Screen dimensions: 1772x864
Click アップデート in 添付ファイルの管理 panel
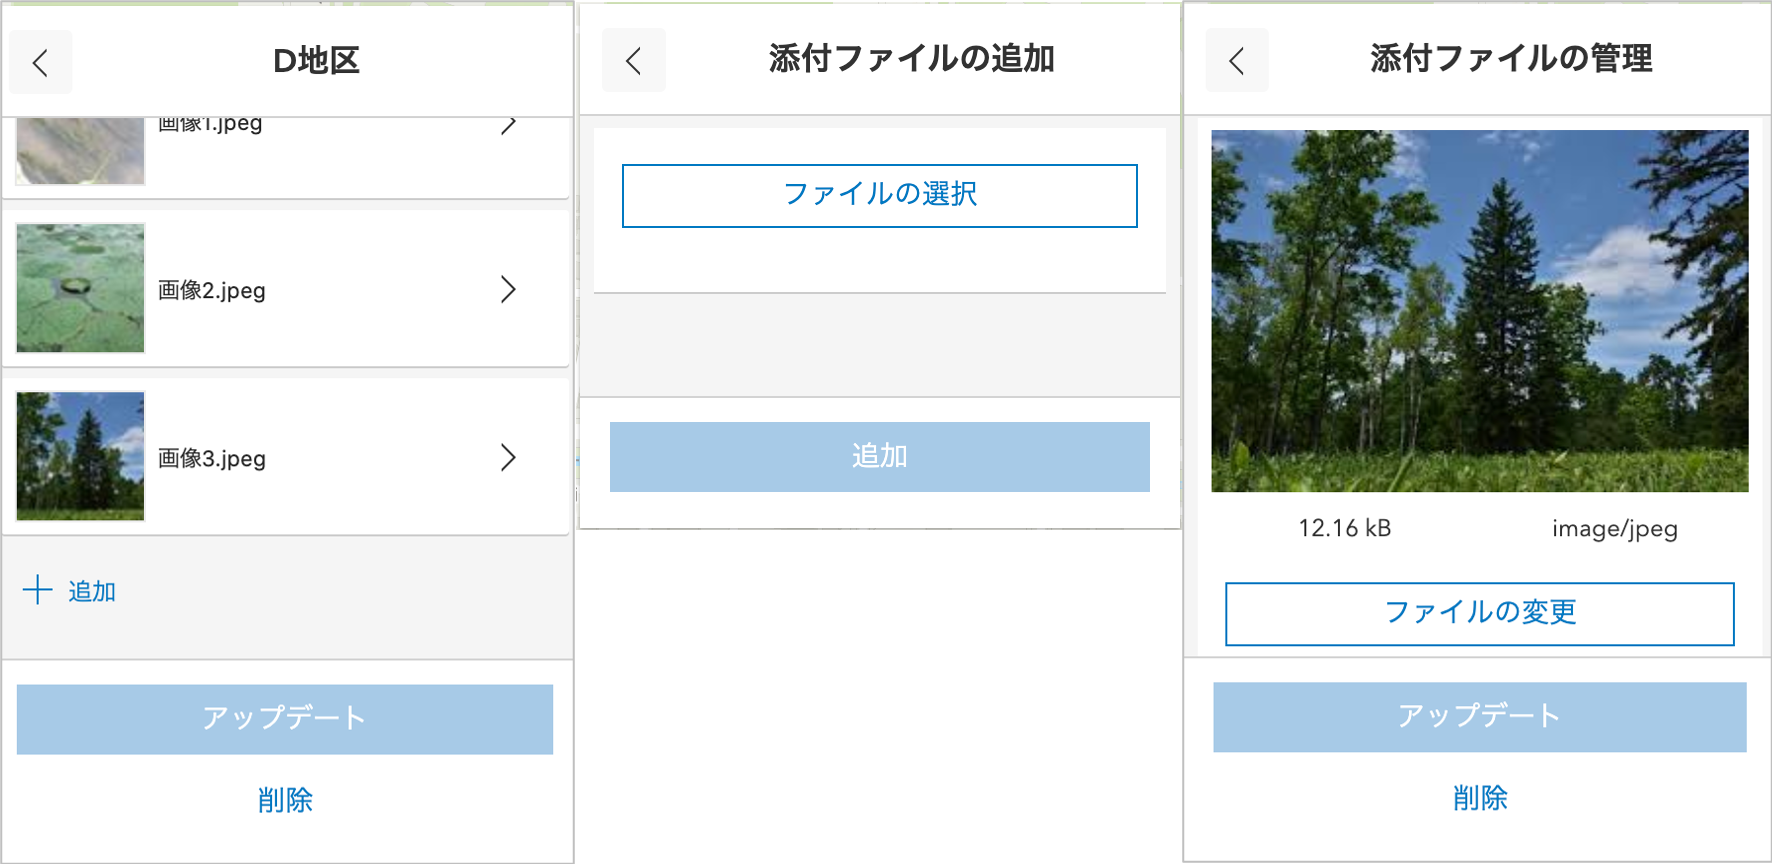(x=1480, y=717)
